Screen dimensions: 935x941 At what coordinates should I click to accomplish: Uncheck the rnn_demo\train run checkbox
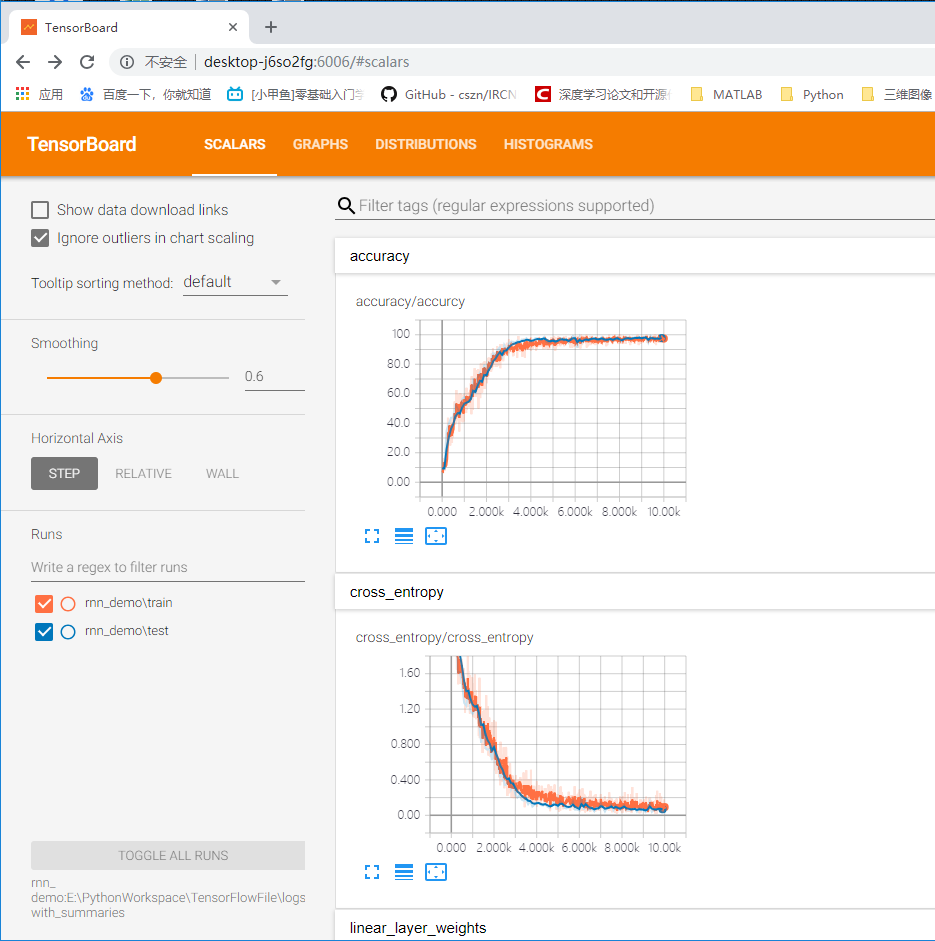click(x=44, y=604)
